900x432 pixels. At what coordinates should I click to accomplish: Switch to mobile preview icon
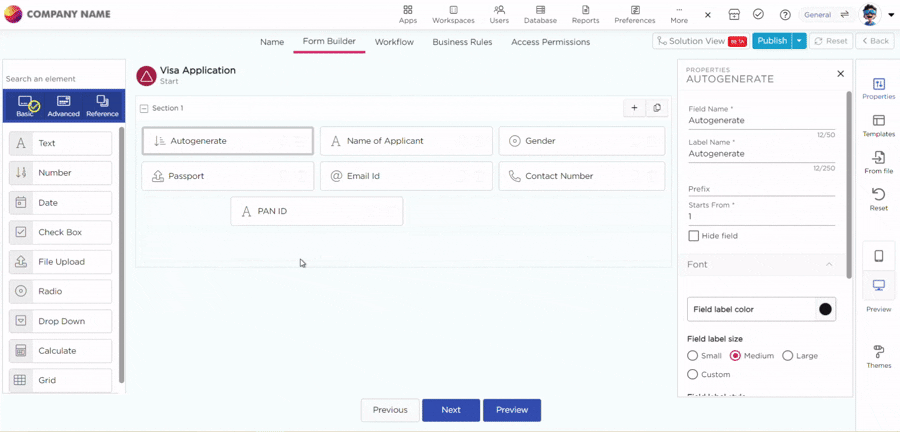click(878, 256)
